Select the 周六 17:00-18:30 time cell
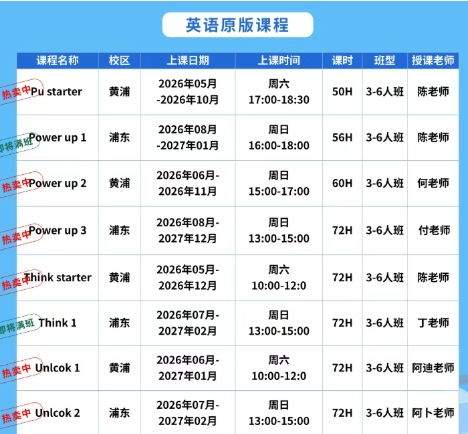This screenshot has width=468, height=434. (279, 92)
